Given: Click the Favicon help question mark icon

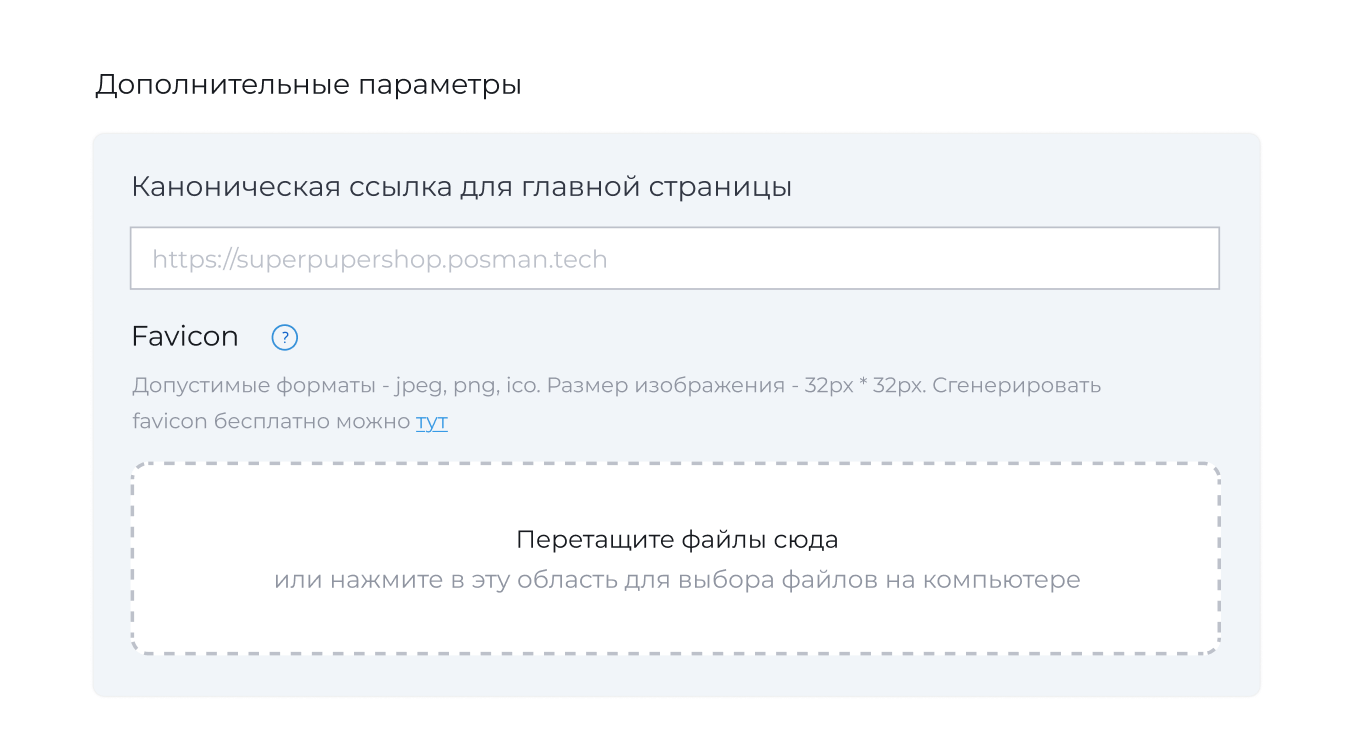Looking at the screenshot, I should tap(285, 338).
